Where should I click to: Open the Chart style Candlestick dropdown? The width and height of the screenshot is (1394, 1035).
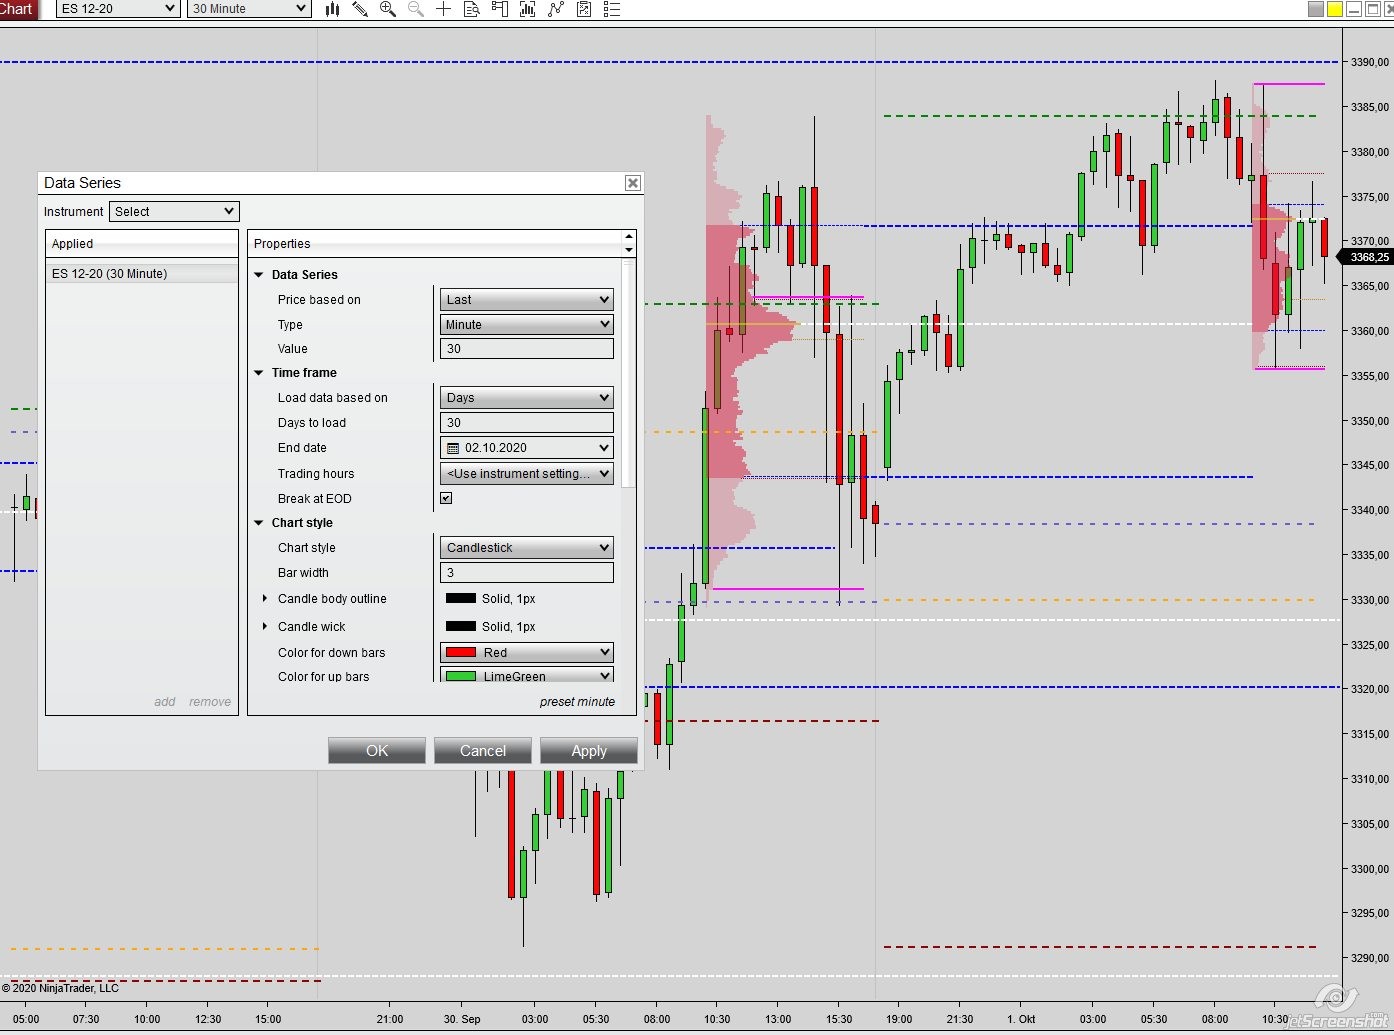526,547
